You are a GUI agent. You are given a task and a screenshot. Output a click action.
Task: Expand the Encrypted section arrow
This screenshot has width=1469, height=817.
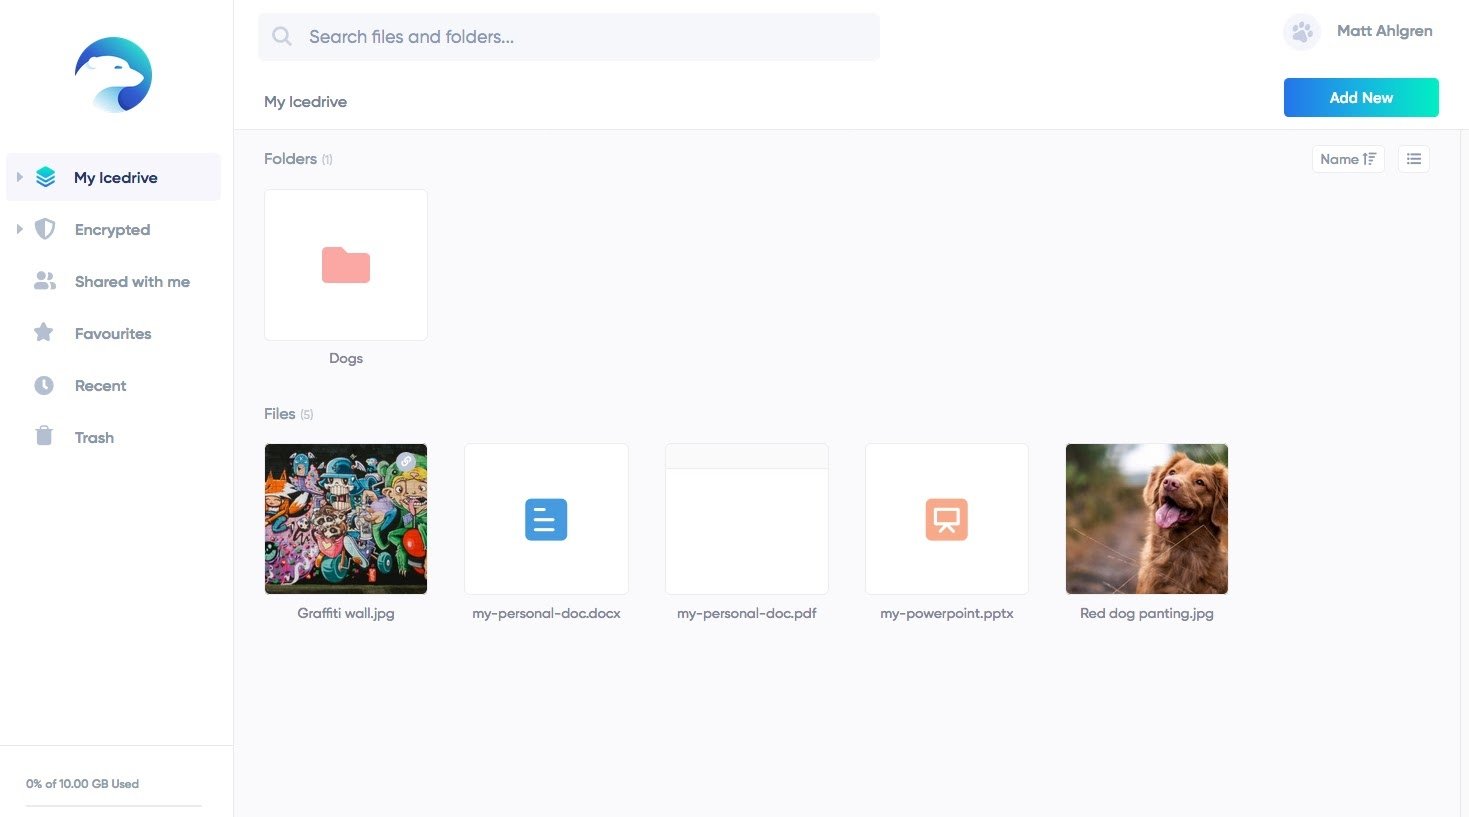click(19, 229)
